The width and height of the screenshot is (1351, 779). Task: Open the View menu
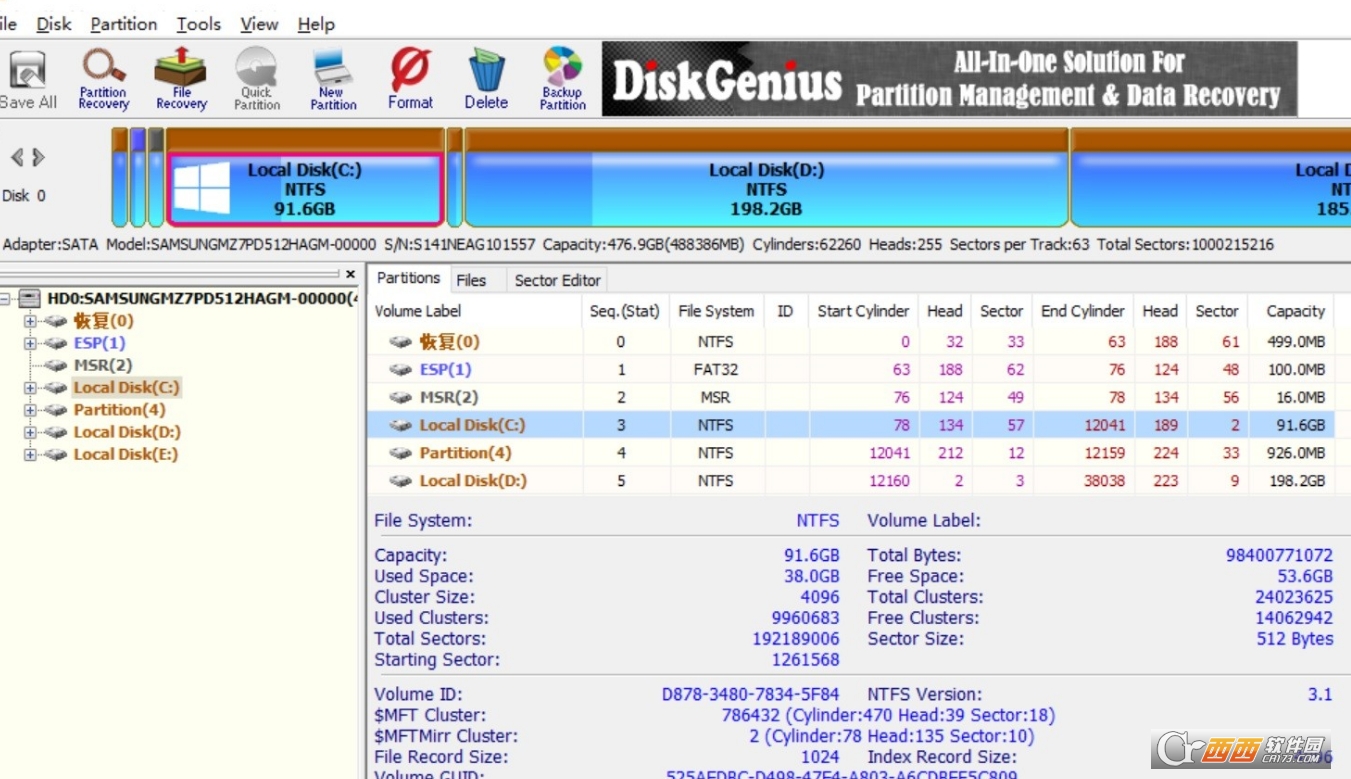260,24
